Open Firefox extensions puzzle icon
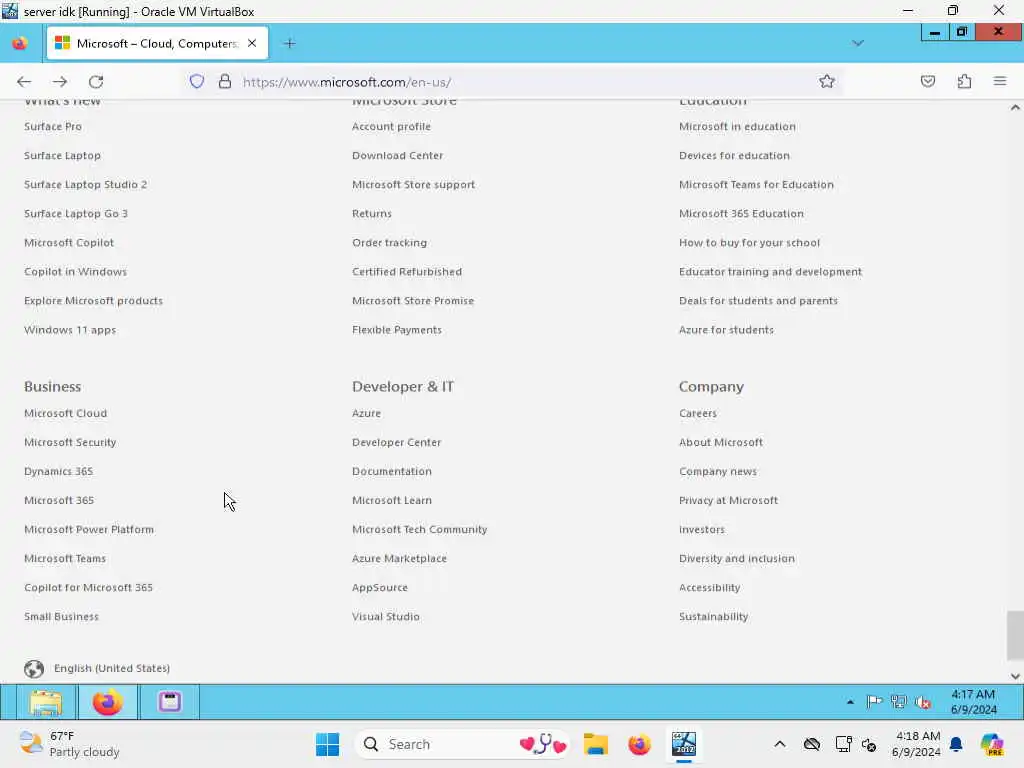 (964, 82)
